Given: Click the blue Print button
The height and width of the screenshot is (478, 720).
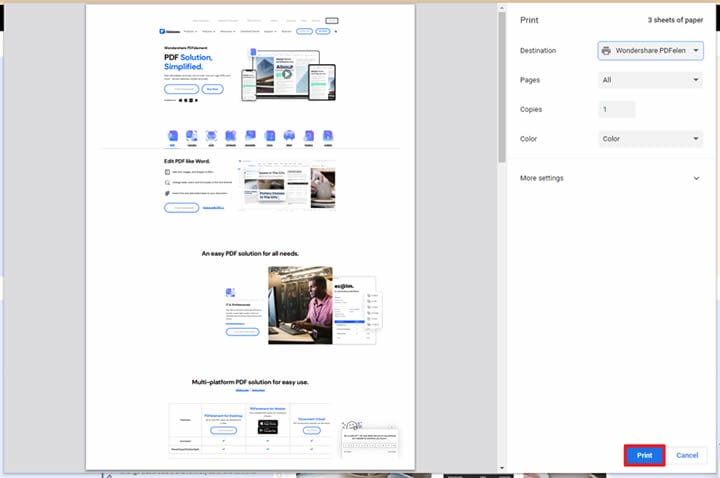Looking at the screenshot, I should 644,455.
